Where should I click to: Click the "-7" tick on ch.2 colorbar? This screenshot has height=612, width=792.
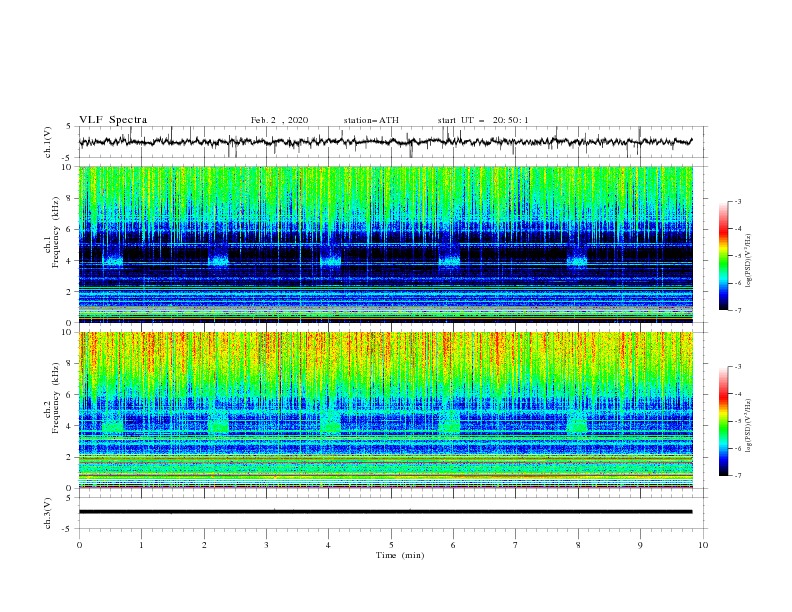[737, 475]
